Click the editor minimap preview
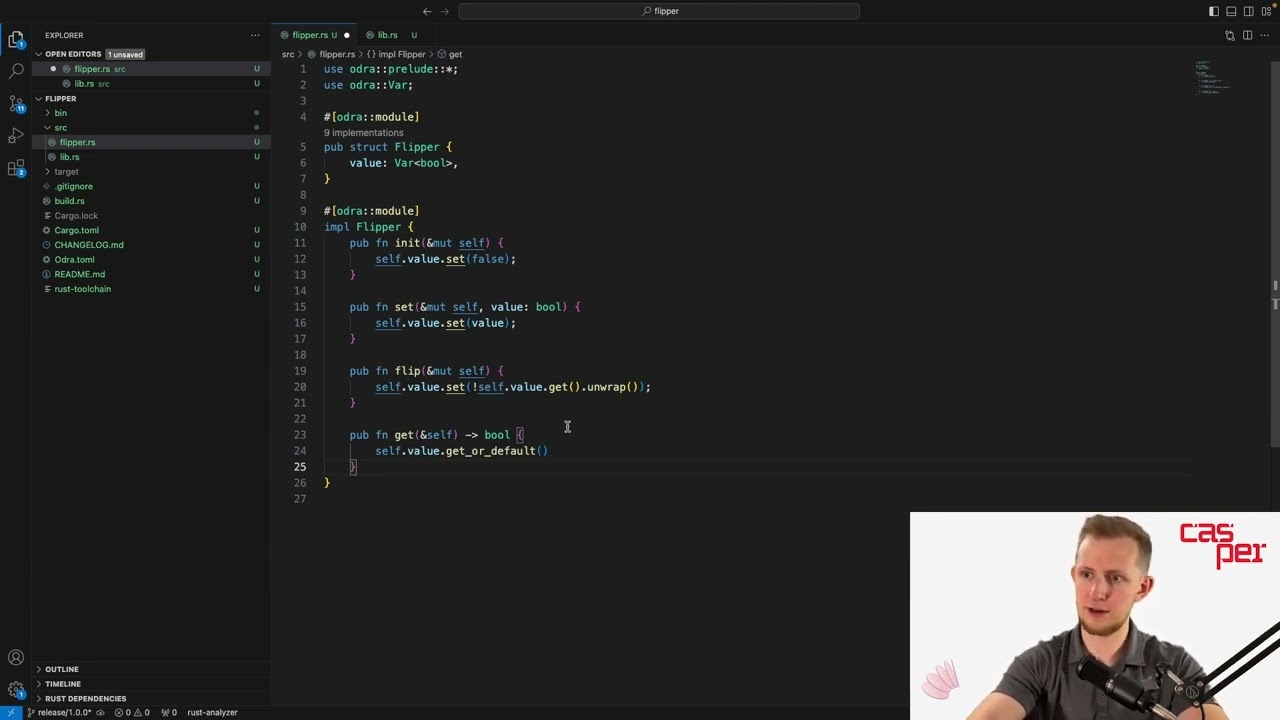 click(1215, 78)
